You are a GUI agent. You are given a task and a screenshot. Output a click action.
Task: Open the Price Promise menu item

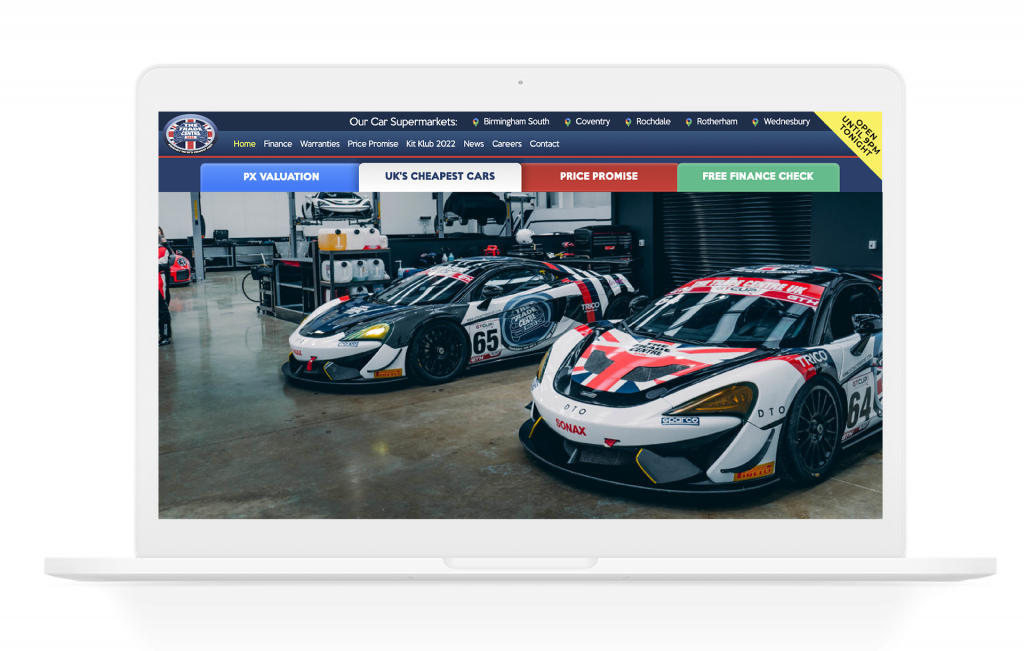[372, 144]
